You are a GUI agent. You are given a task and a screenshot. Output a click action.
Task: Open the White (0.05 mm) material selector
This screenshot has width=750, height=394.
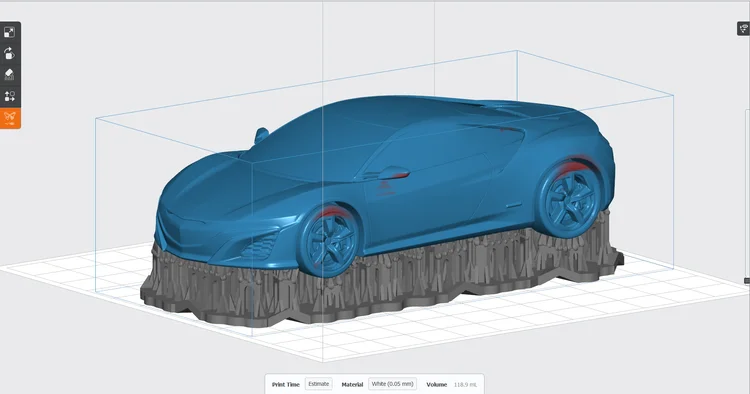coord(392,384)
